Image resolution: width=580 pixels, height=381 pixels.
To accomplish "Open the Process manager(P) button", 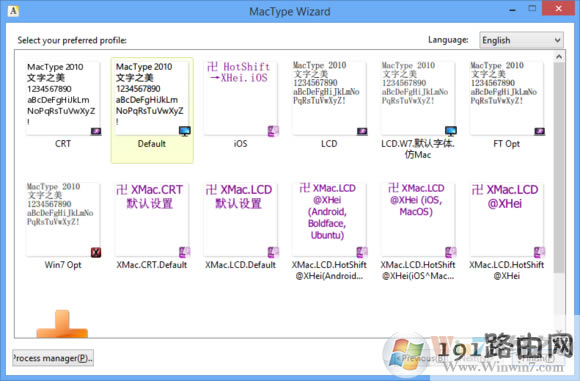I will click(53, 358).
